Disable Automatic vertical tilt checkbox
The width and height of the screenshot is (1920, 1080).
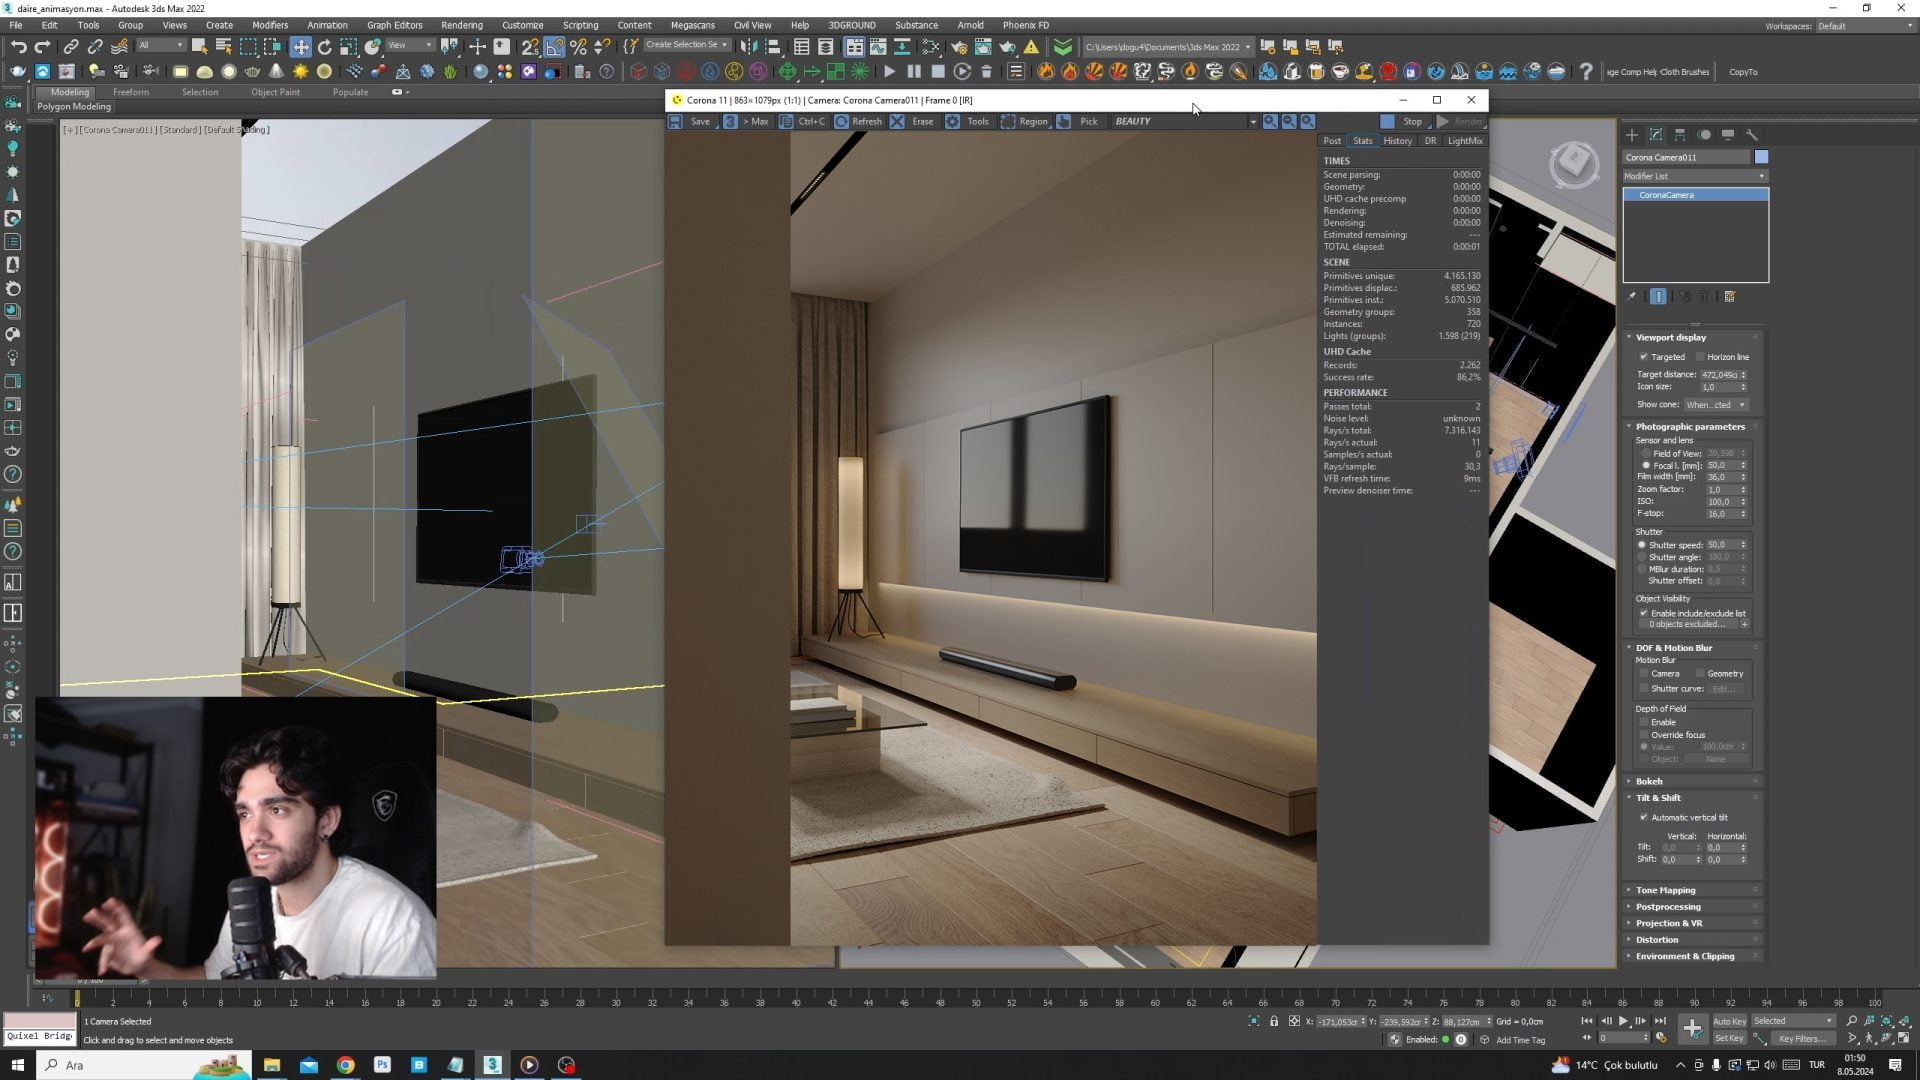click(x=1644, y=818)
